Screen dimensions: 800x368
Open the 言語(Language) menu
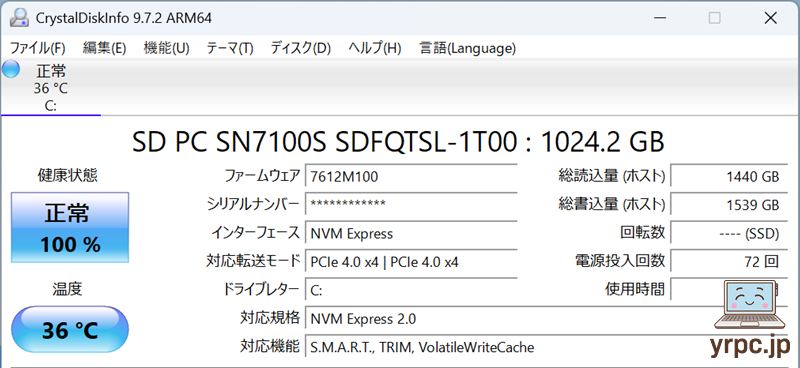(x=467, y=48)
